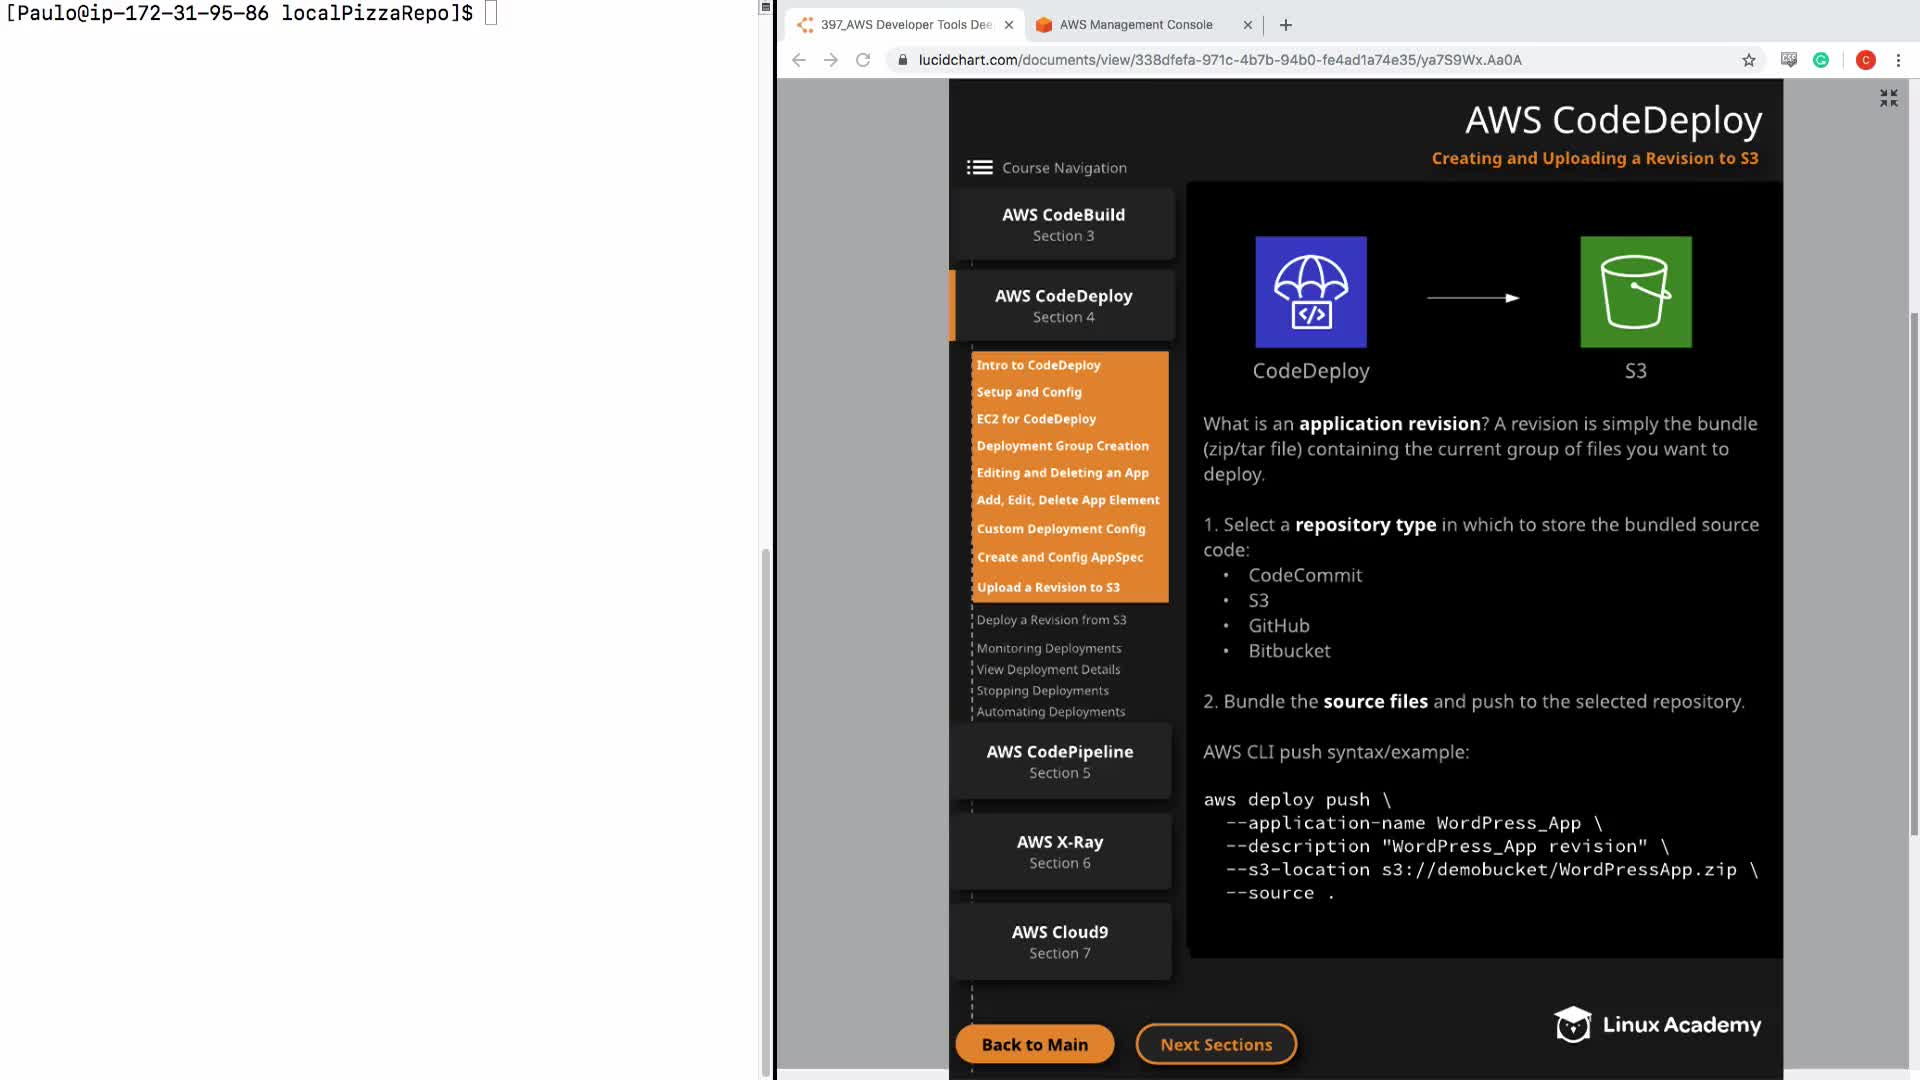Go back to the previous page
This screenshot has height=1080, width=1920.
coord(798,60)
